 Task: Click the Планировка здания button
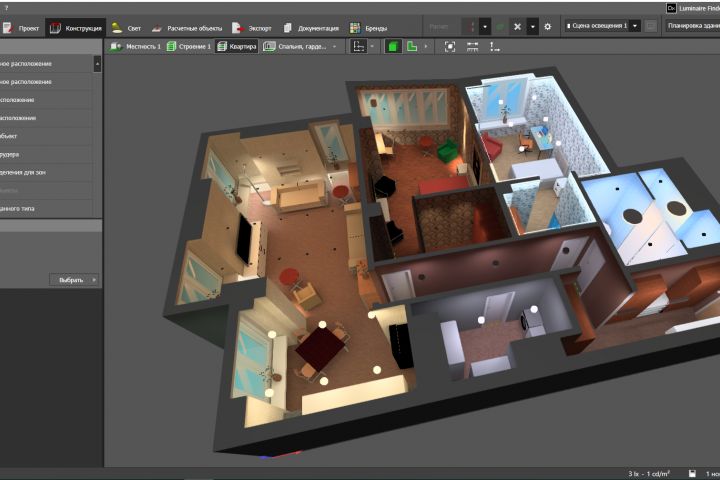point(692,26)
